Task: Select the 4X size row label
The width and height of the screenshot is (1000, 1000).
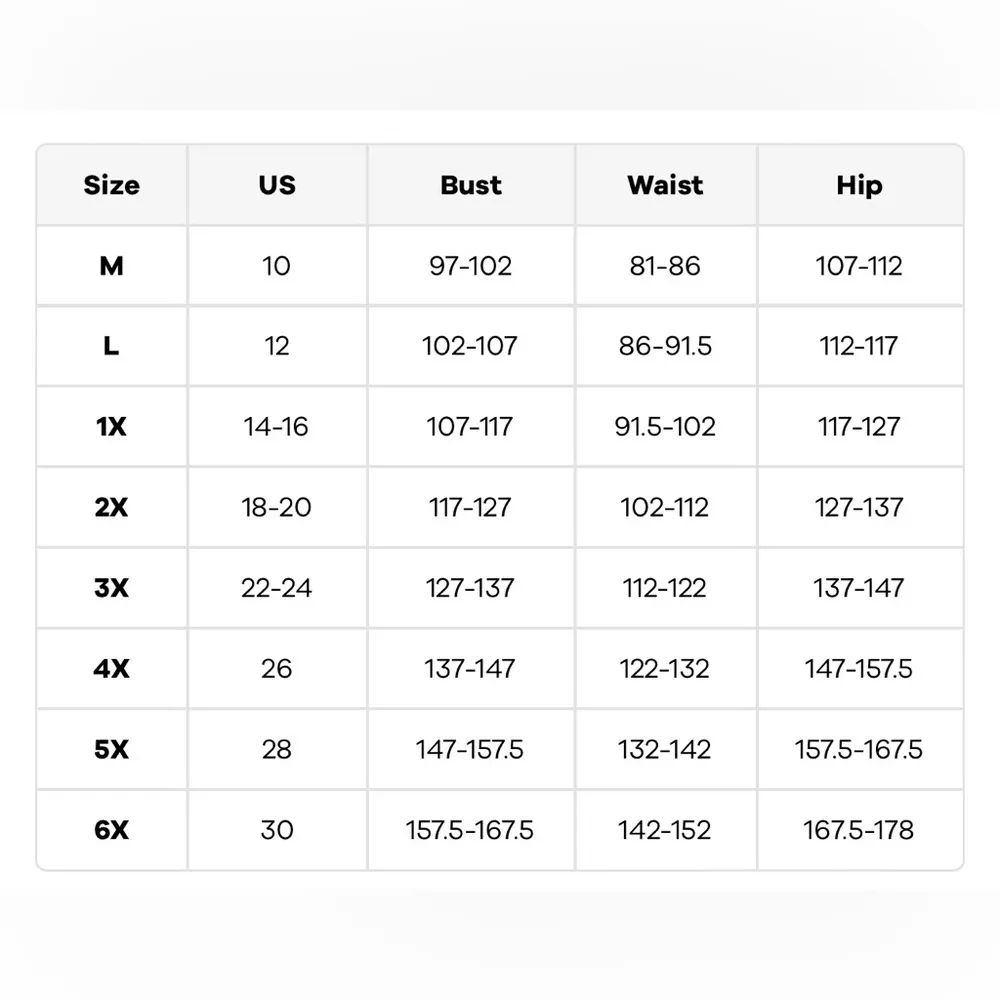Action: (x=112, y=668)
